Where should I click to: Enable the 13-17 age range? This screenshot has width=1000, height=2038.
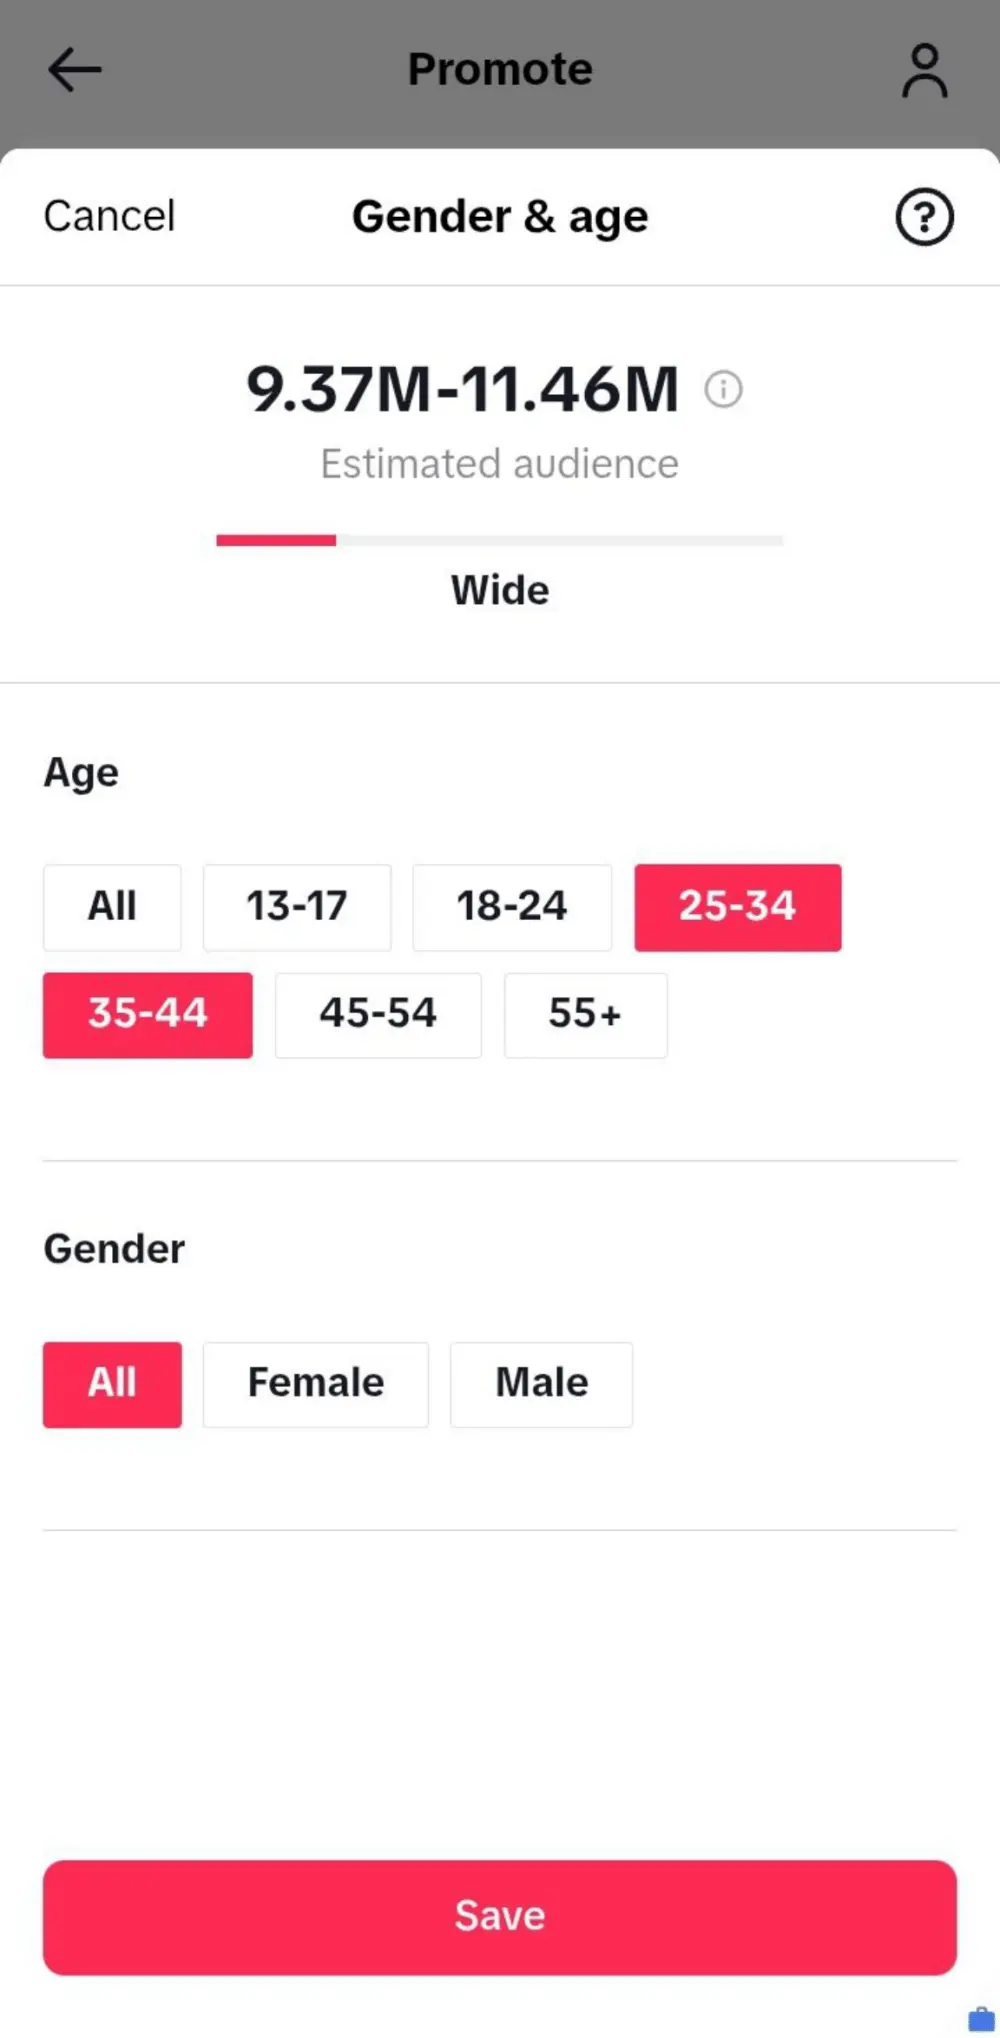click(297, 907)
